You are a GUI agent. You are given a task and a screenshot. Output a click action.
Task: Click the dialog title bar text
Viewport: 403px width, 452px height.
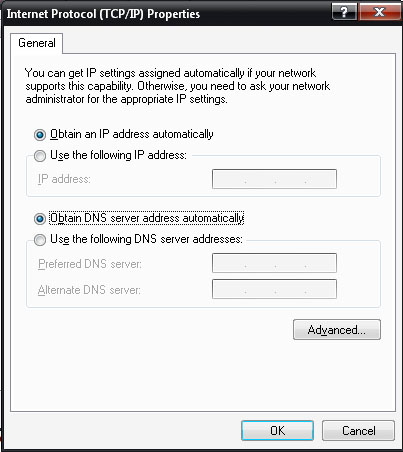coord(103,14)
